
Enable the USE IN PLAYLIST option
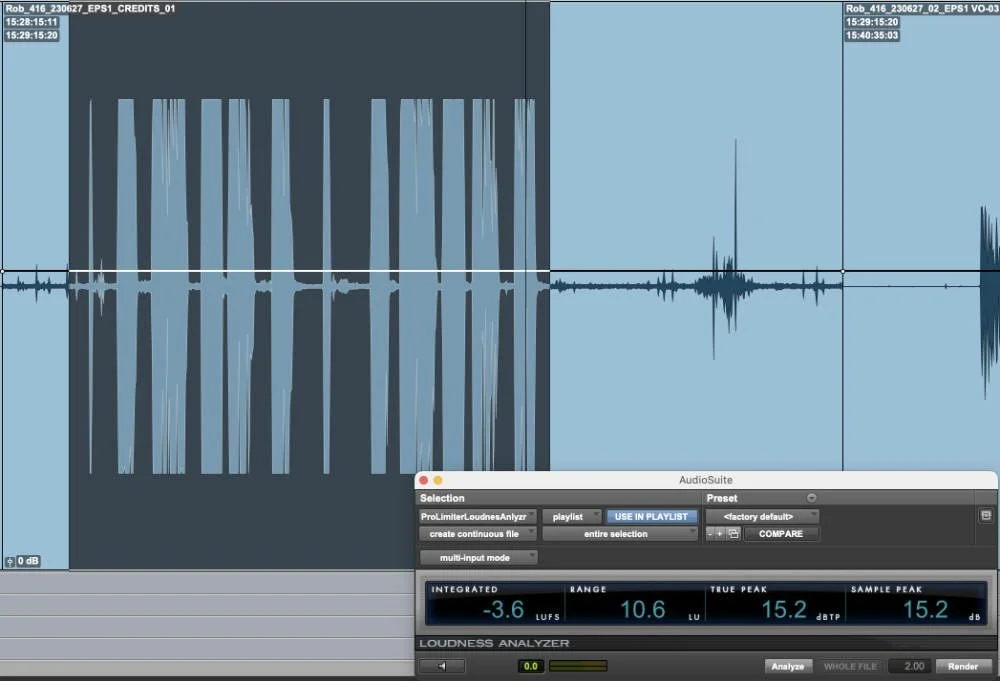651,516
